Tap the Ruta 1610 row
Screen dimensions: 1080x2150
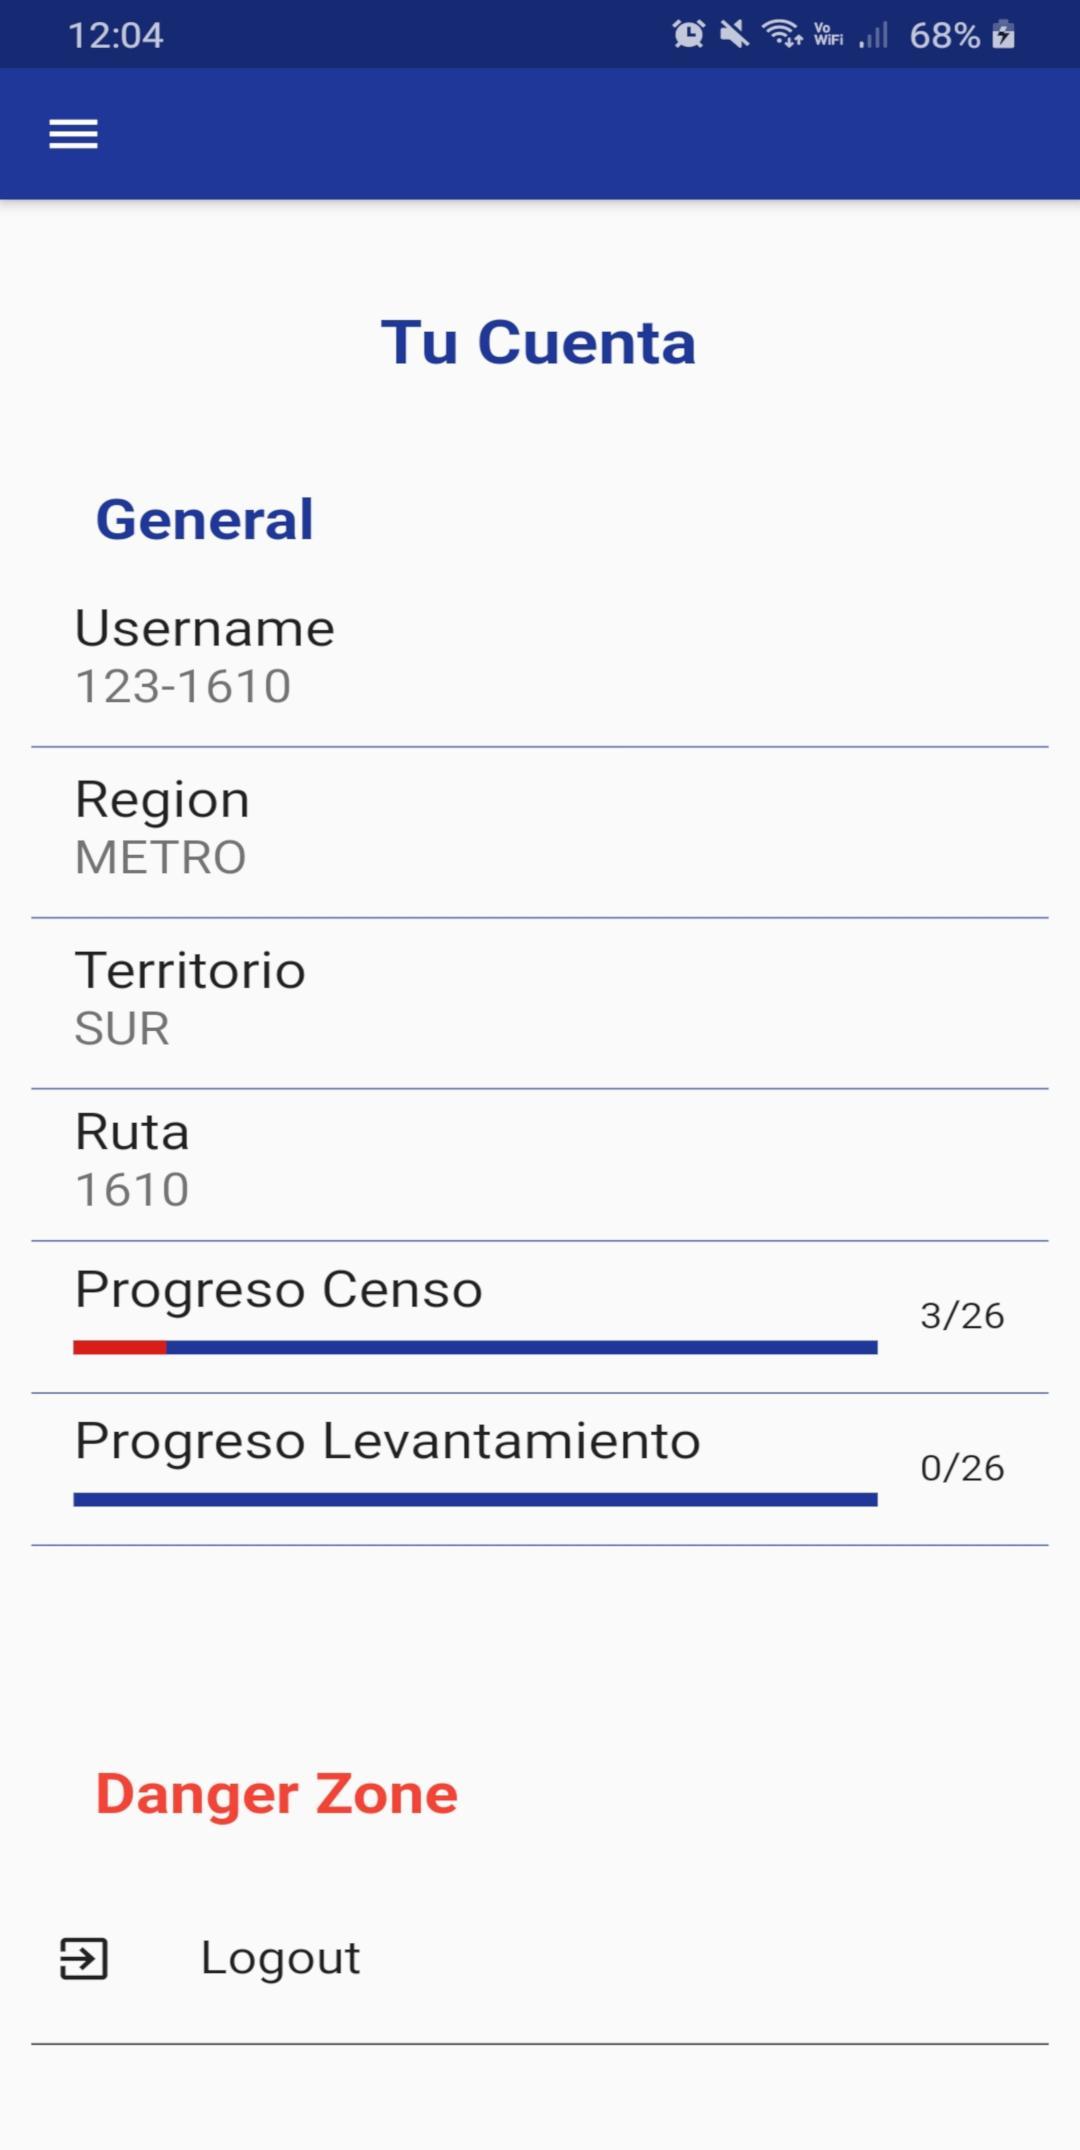[x=540, y=1165]
